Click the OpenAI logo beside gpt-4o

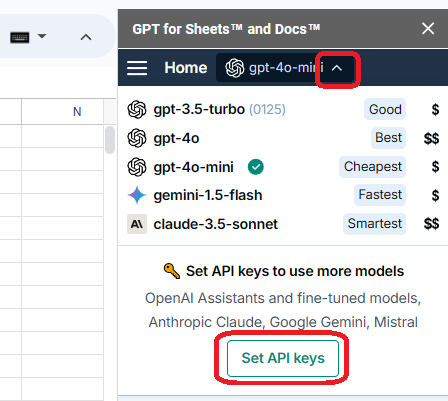(137, 138)
